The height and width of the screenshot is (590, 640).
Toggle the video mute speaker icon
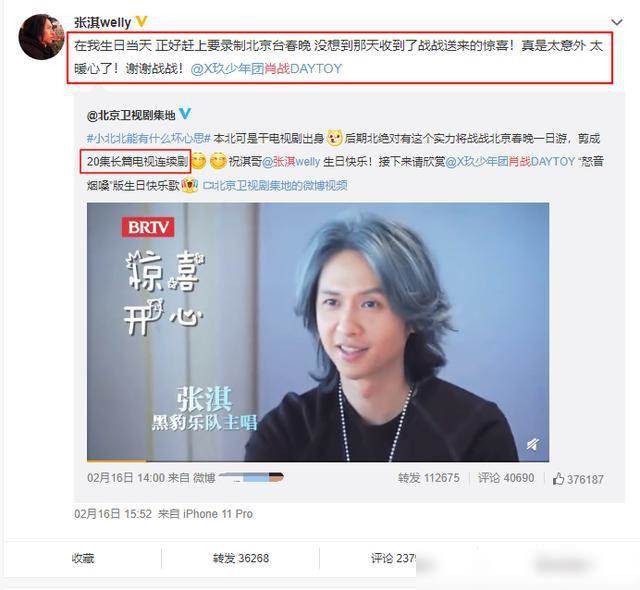[533, 444]
